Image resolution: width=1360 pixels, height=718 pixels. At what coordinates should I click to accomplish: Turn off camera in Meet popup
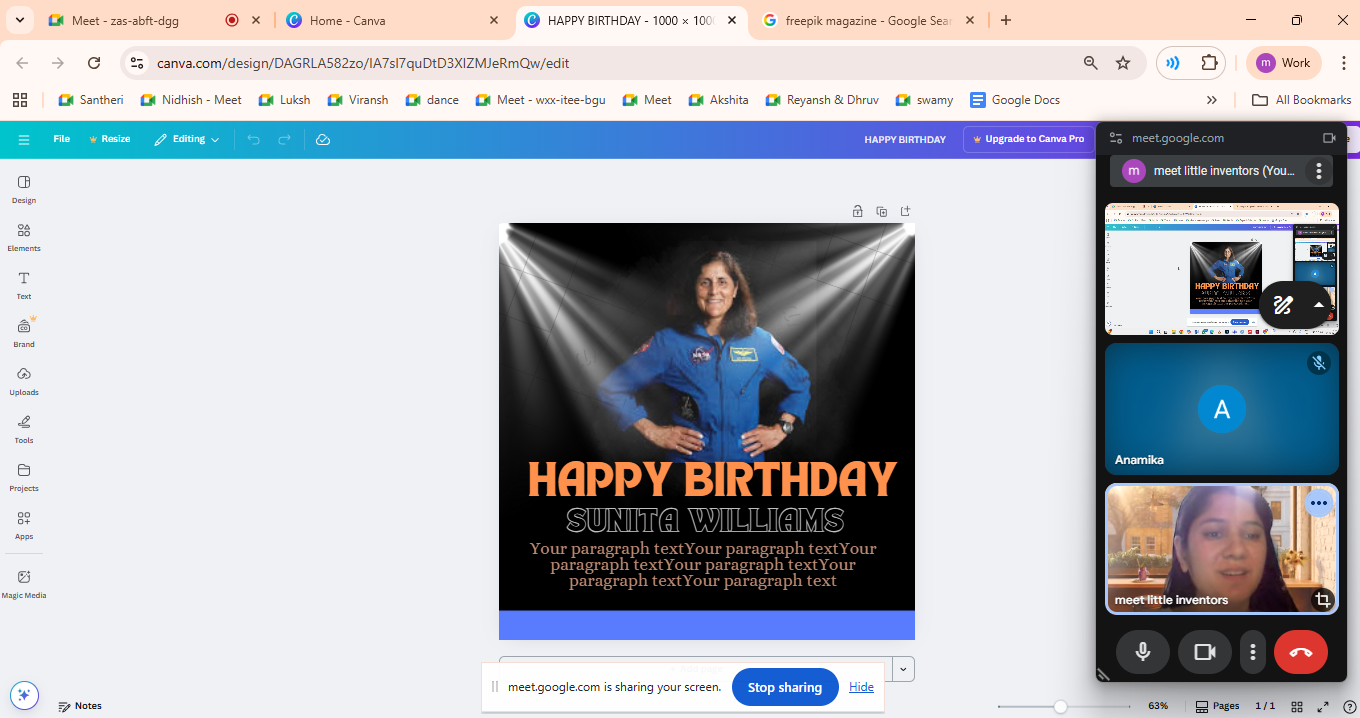(x=1204, y=652)
